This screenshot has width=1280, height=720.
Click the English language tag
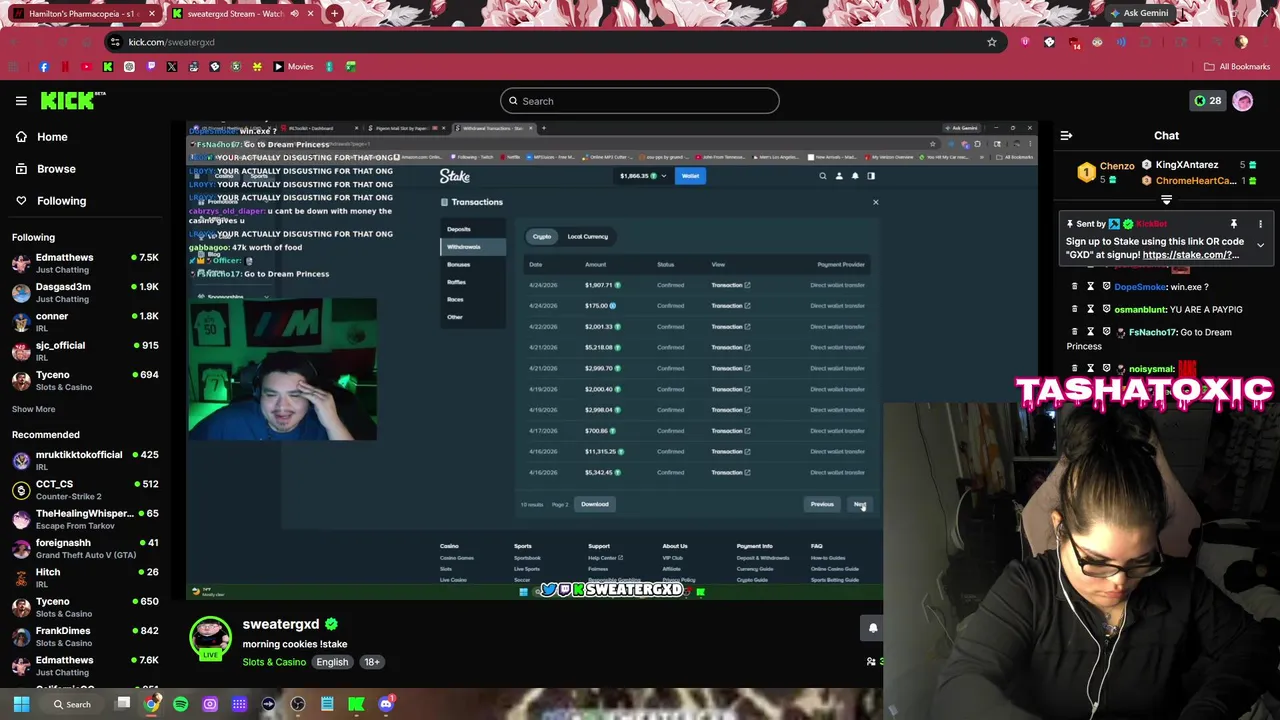332,662
